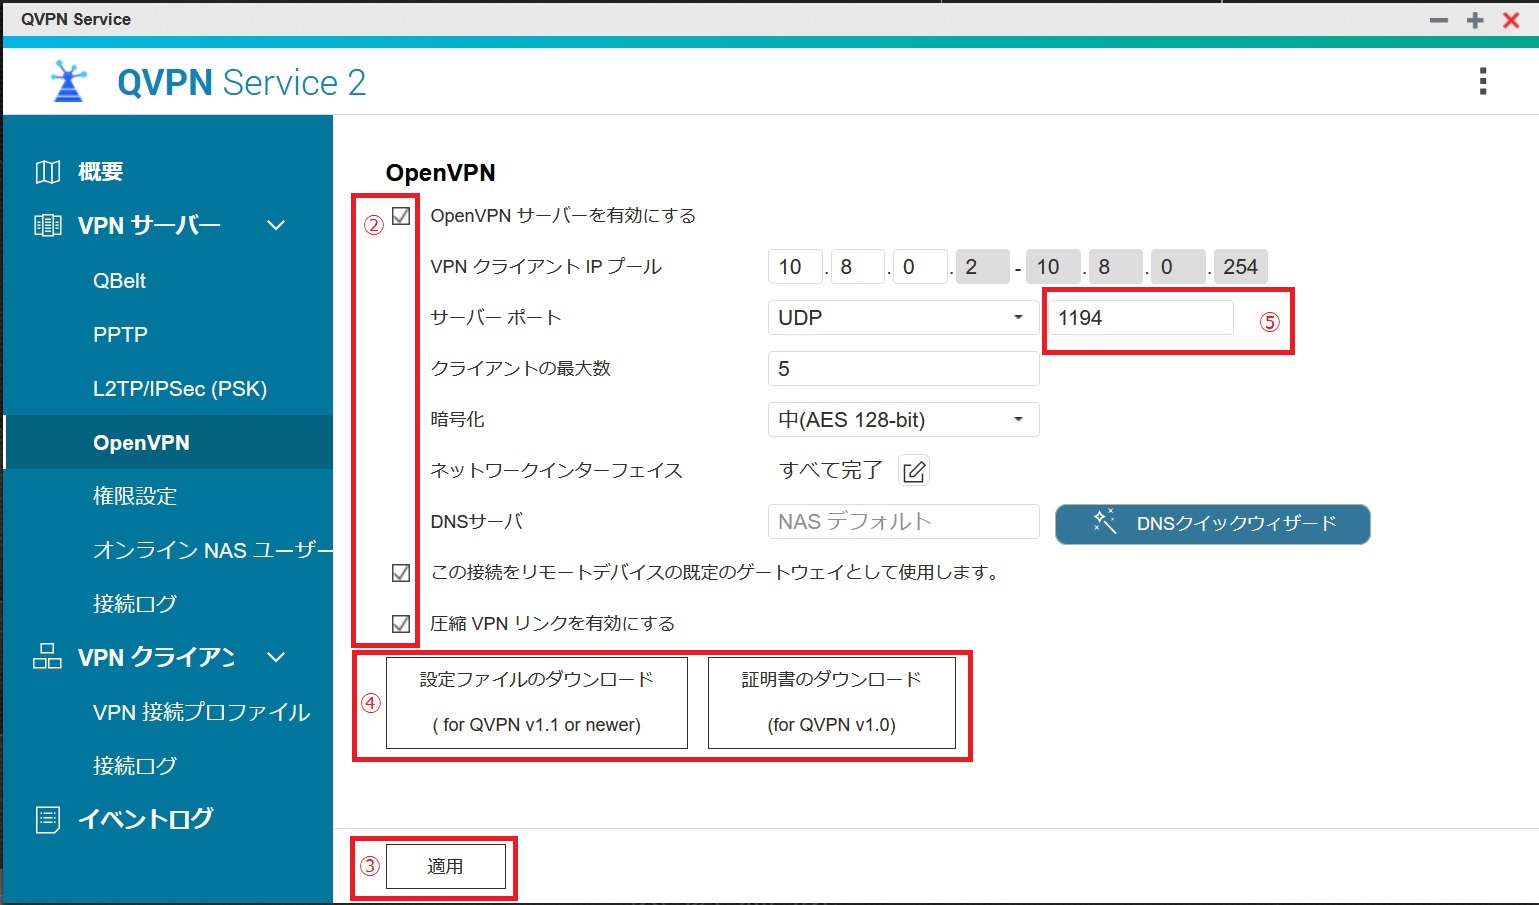Viewport: 1539px width, 905px height.
Task: Open the 権限設定 sidebar item
Action: pos(135,496)
